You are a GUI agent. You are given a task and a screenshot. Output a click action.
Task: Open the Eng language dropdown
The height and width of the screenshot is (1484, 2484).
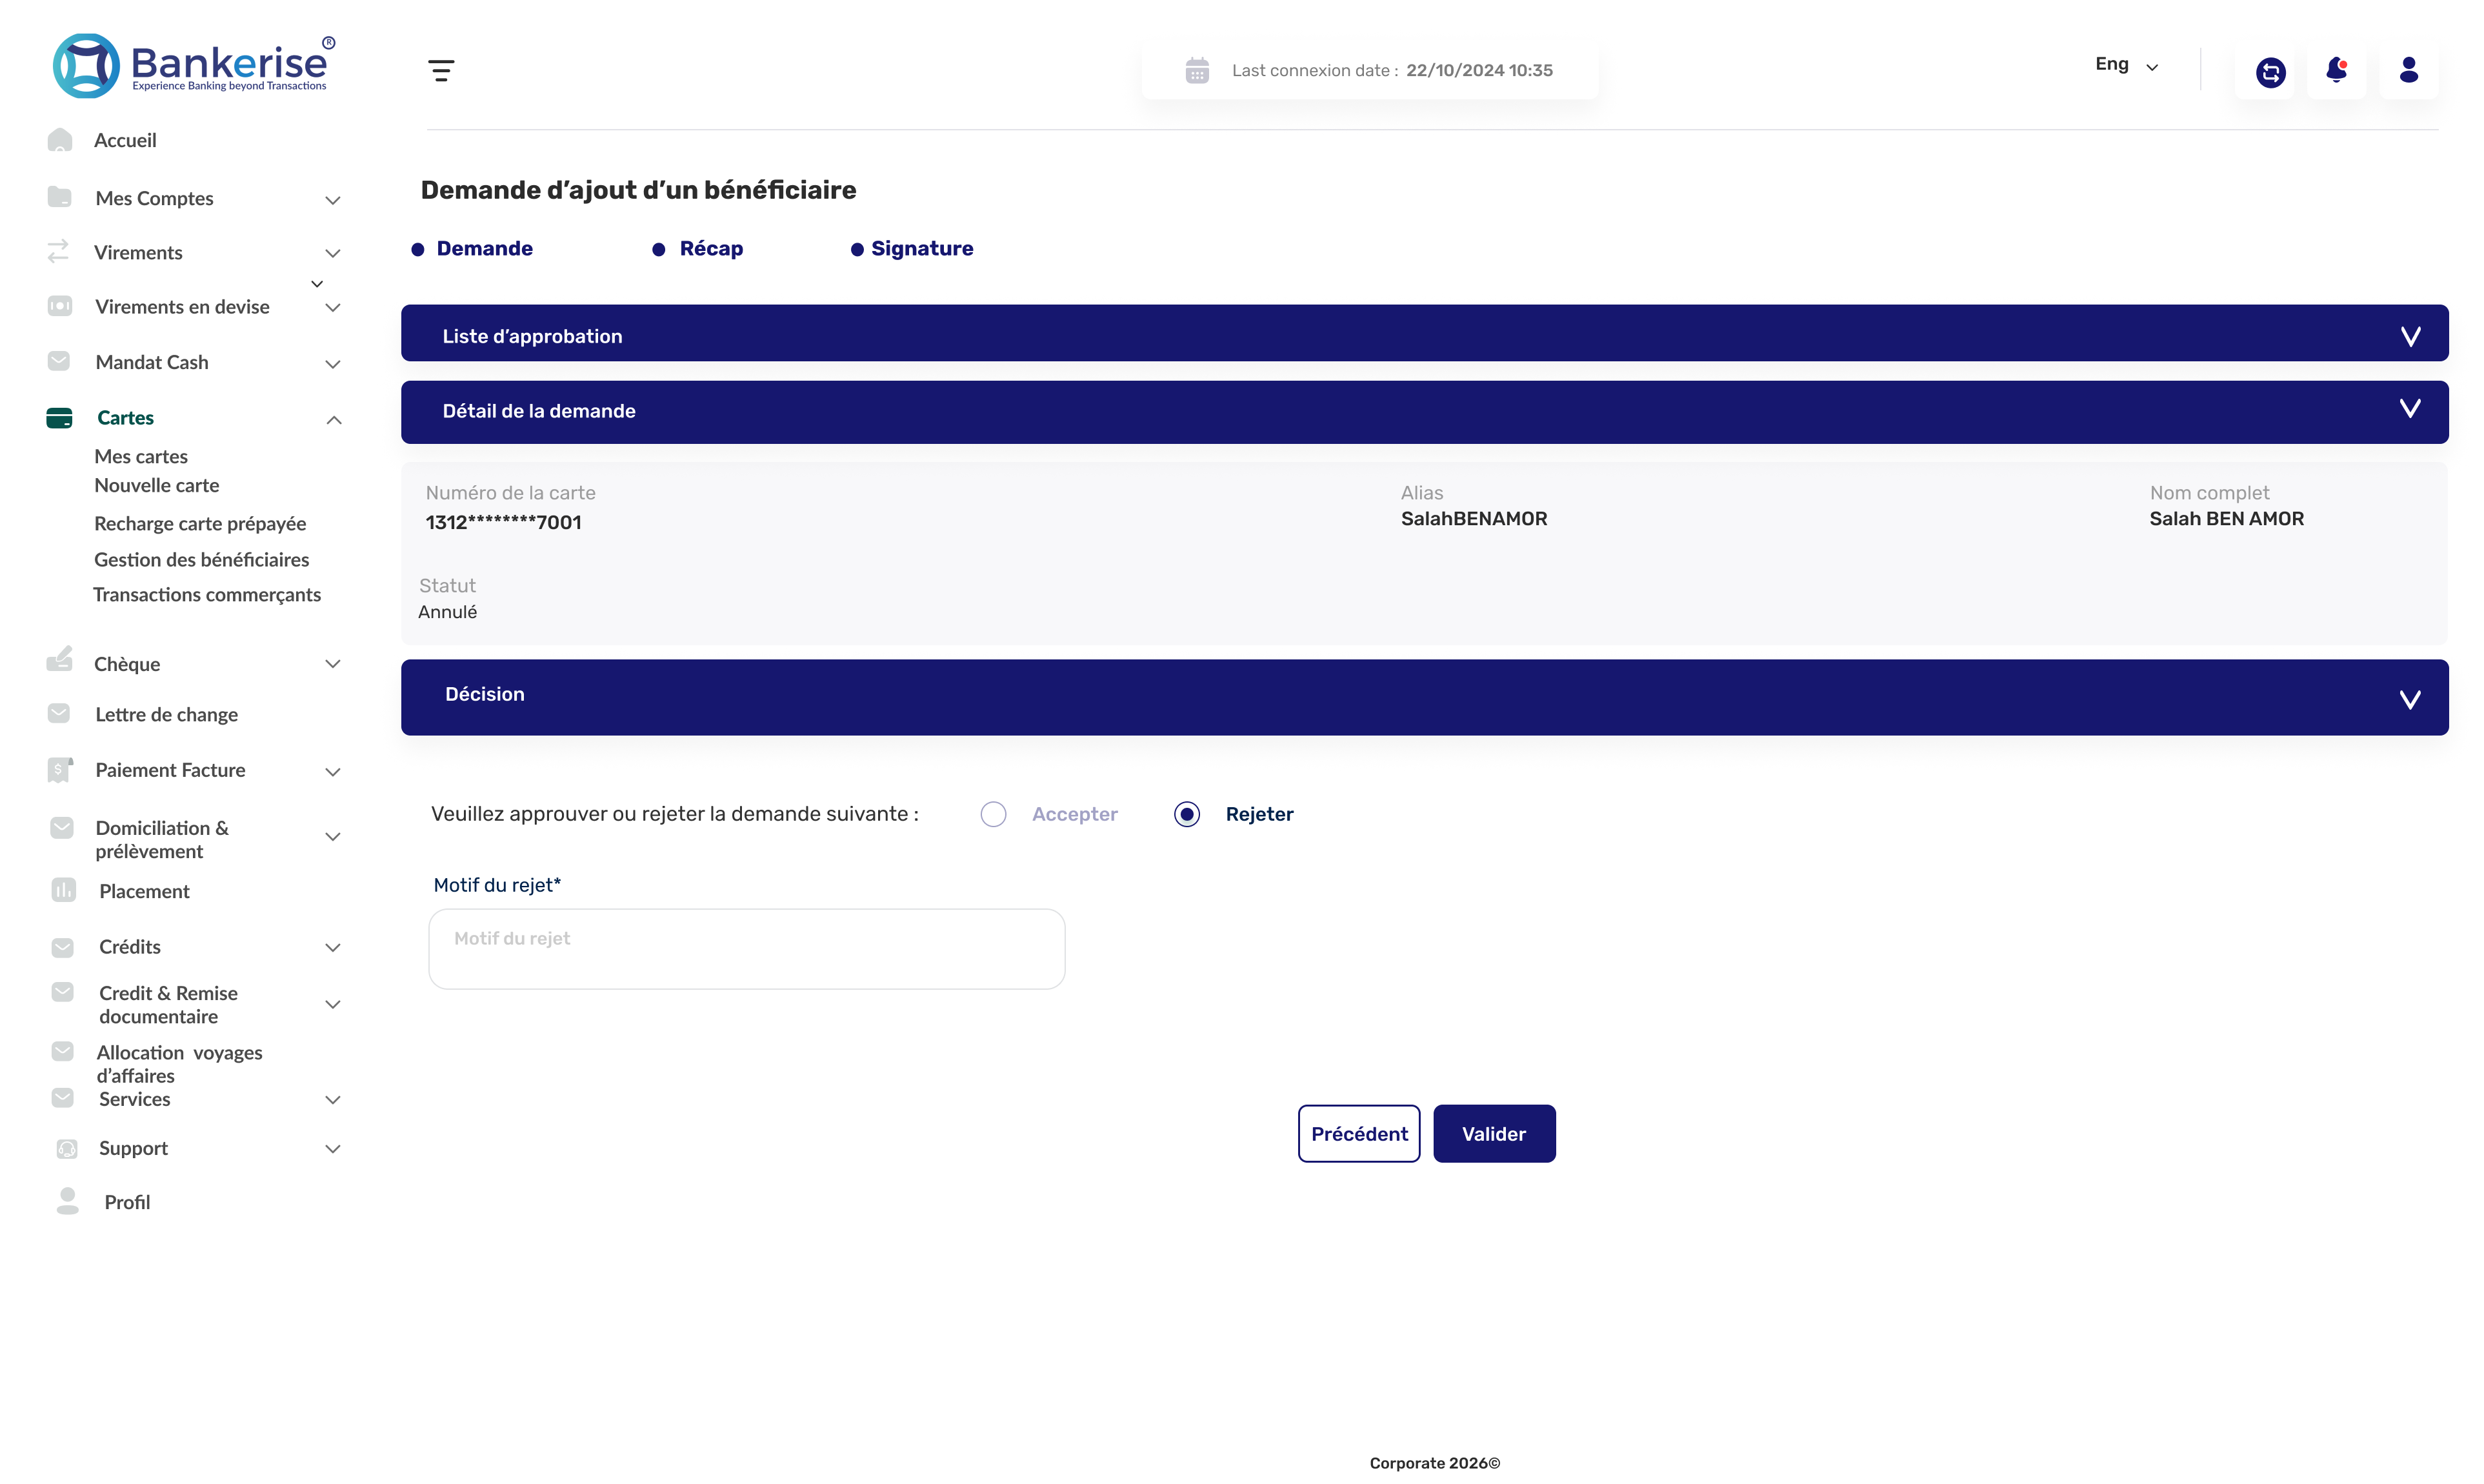2126,65
